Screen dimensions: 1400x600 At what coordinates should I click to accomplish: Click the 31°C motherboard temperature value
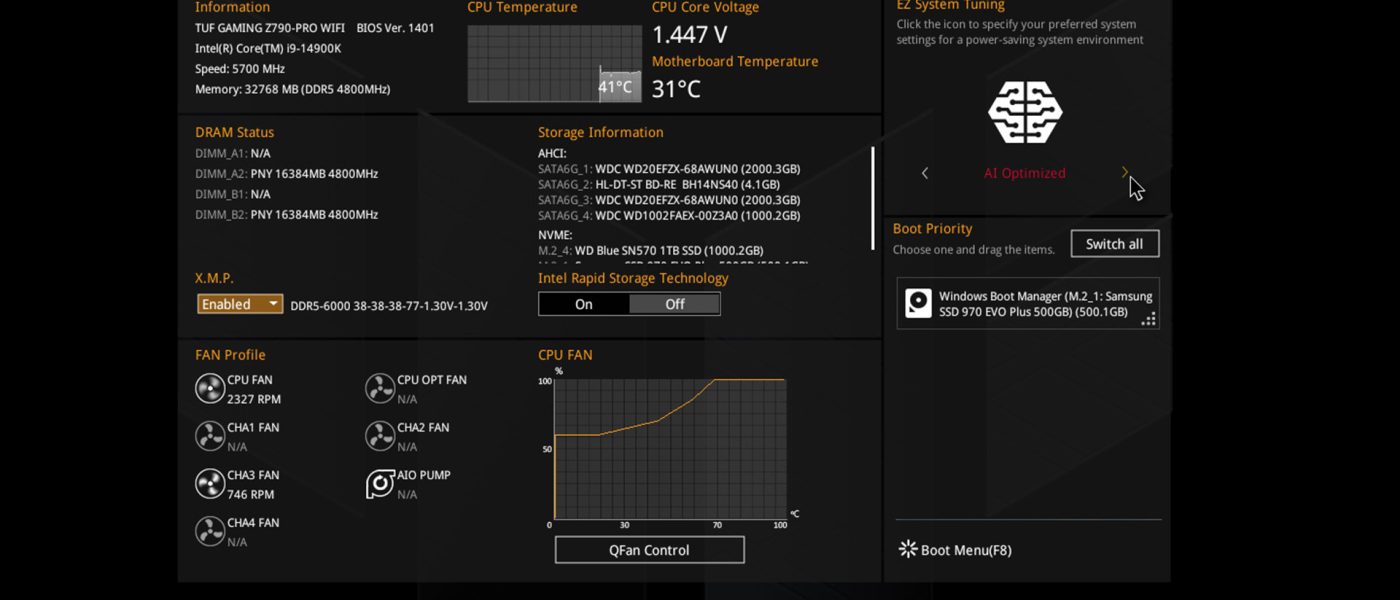pyautogui.click(x=676, y=89)
